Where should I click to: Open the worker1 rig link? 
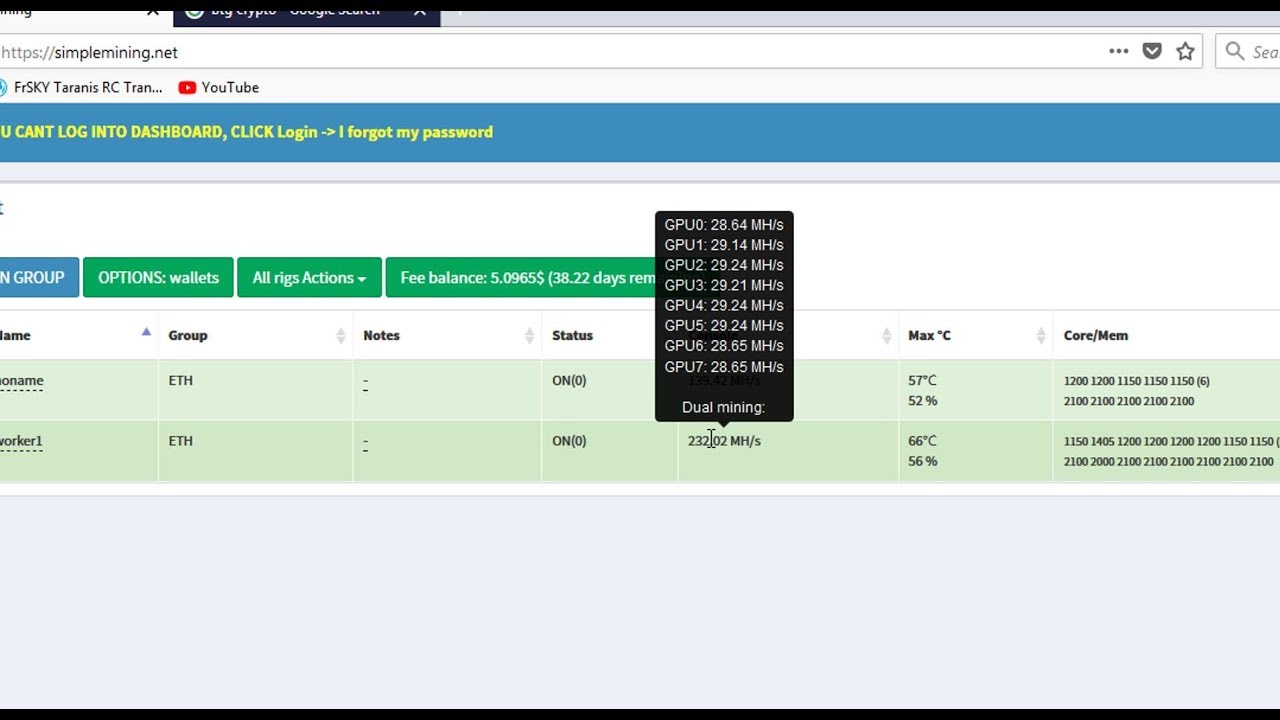pyautogui.click(x=21, y=441)
